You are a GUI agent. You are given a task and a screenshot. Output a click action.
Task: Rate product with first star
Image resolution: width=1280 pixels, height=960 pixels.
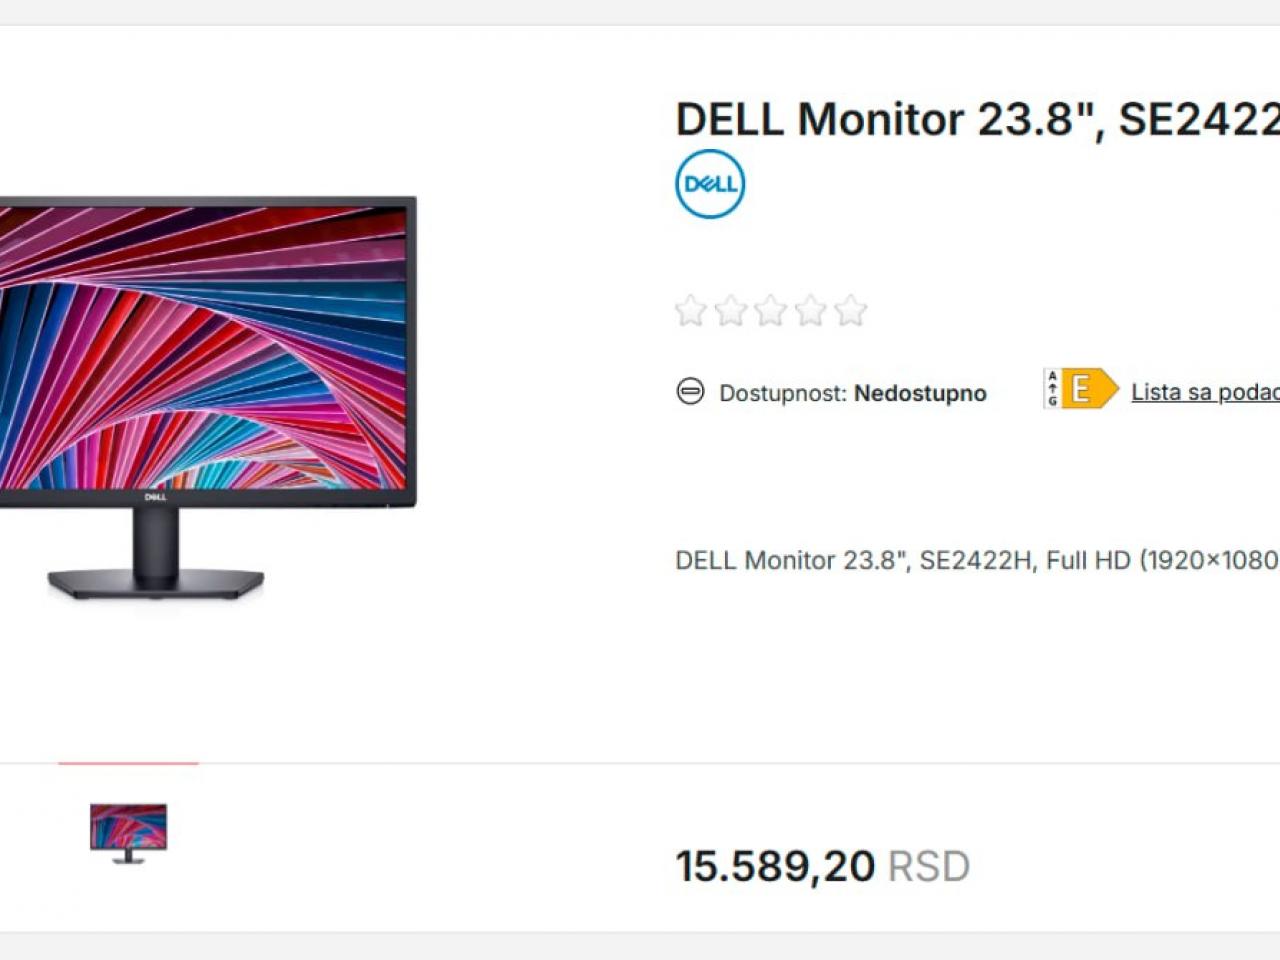691,311
